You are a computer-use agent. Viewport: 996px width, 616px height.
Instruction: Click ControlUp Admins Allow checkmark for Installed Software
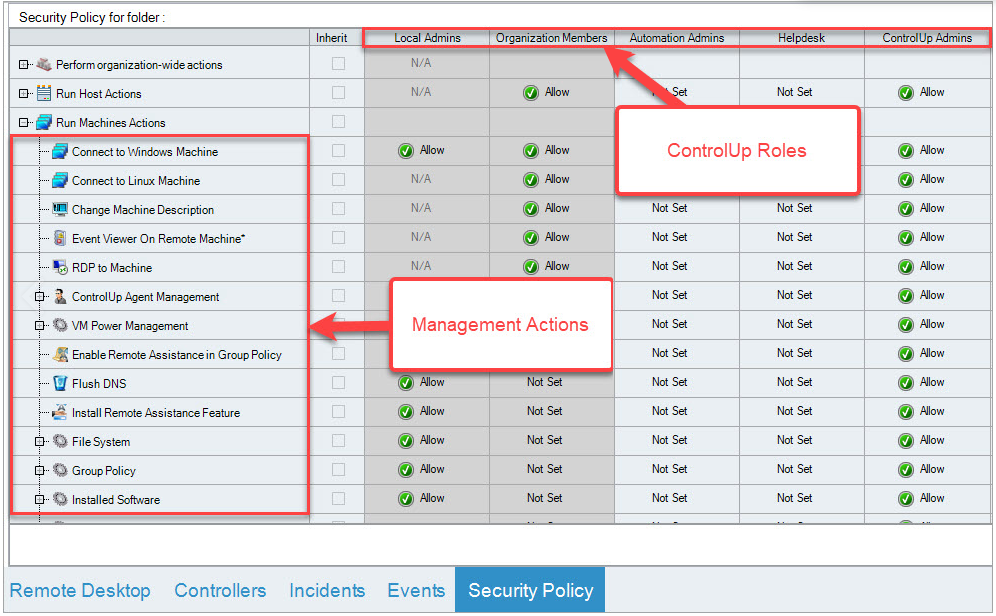(x=906, y=499)
